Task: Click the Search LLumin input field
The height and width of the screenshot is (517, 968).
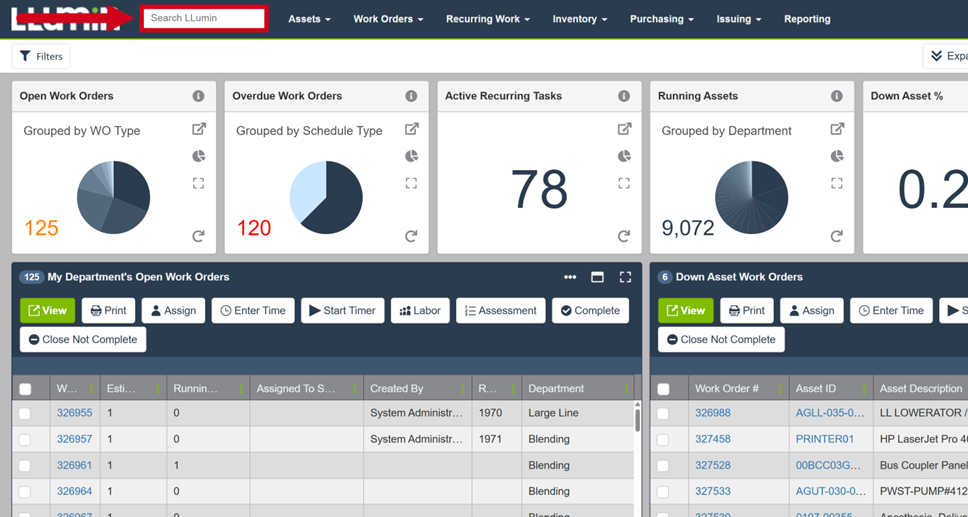Action: coord(204,18)
